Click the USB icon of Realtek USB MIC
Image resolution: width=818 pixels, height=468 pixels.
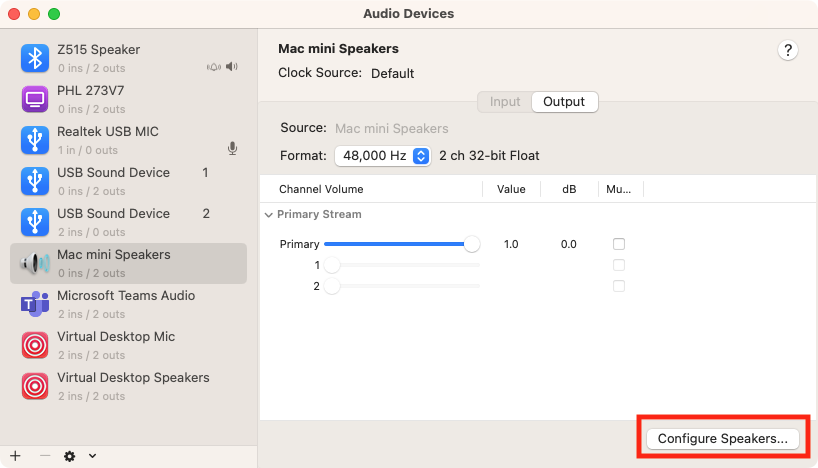coord(35,140)
